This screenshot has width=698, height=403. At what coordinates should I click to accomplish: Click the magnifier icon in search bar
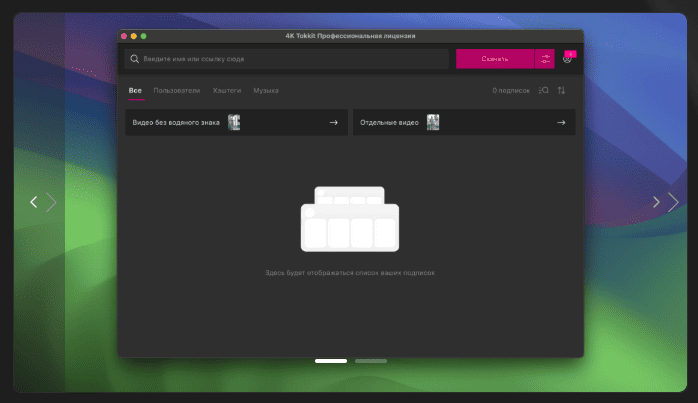(x=134, y=59)
